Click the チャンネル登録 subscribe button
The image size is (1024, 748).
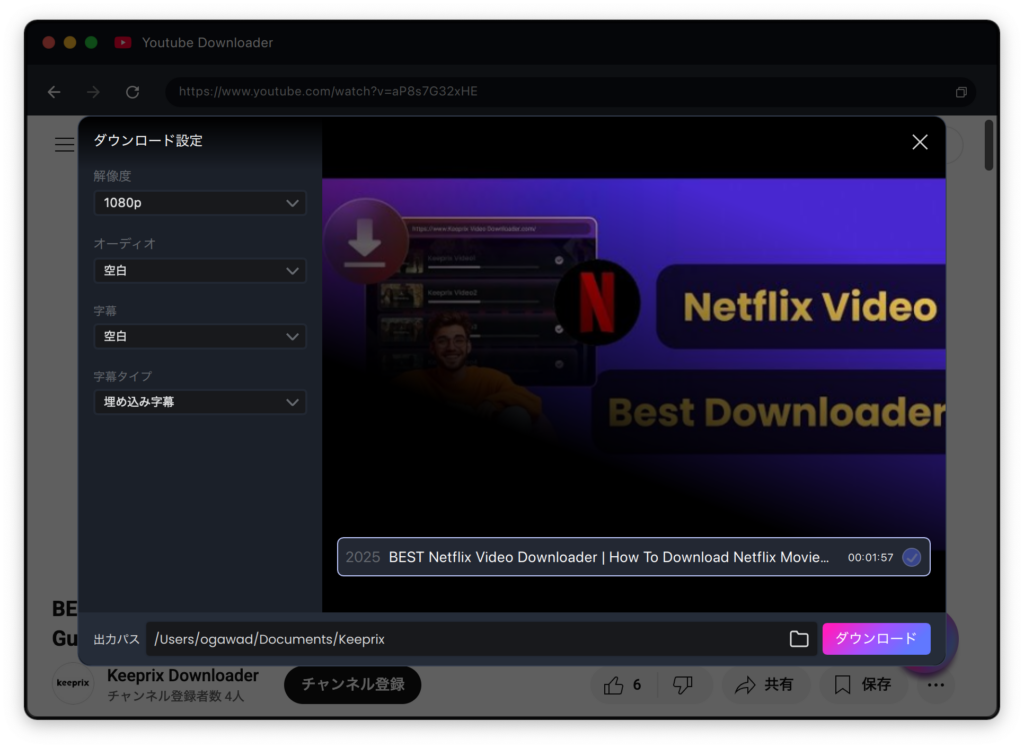[x=353, y=685]
